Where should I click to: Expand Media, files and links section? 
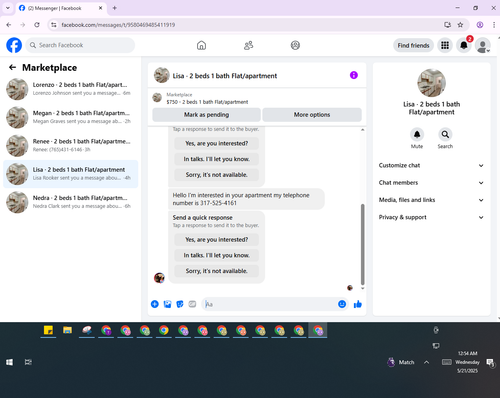click(x=431, y=200)
